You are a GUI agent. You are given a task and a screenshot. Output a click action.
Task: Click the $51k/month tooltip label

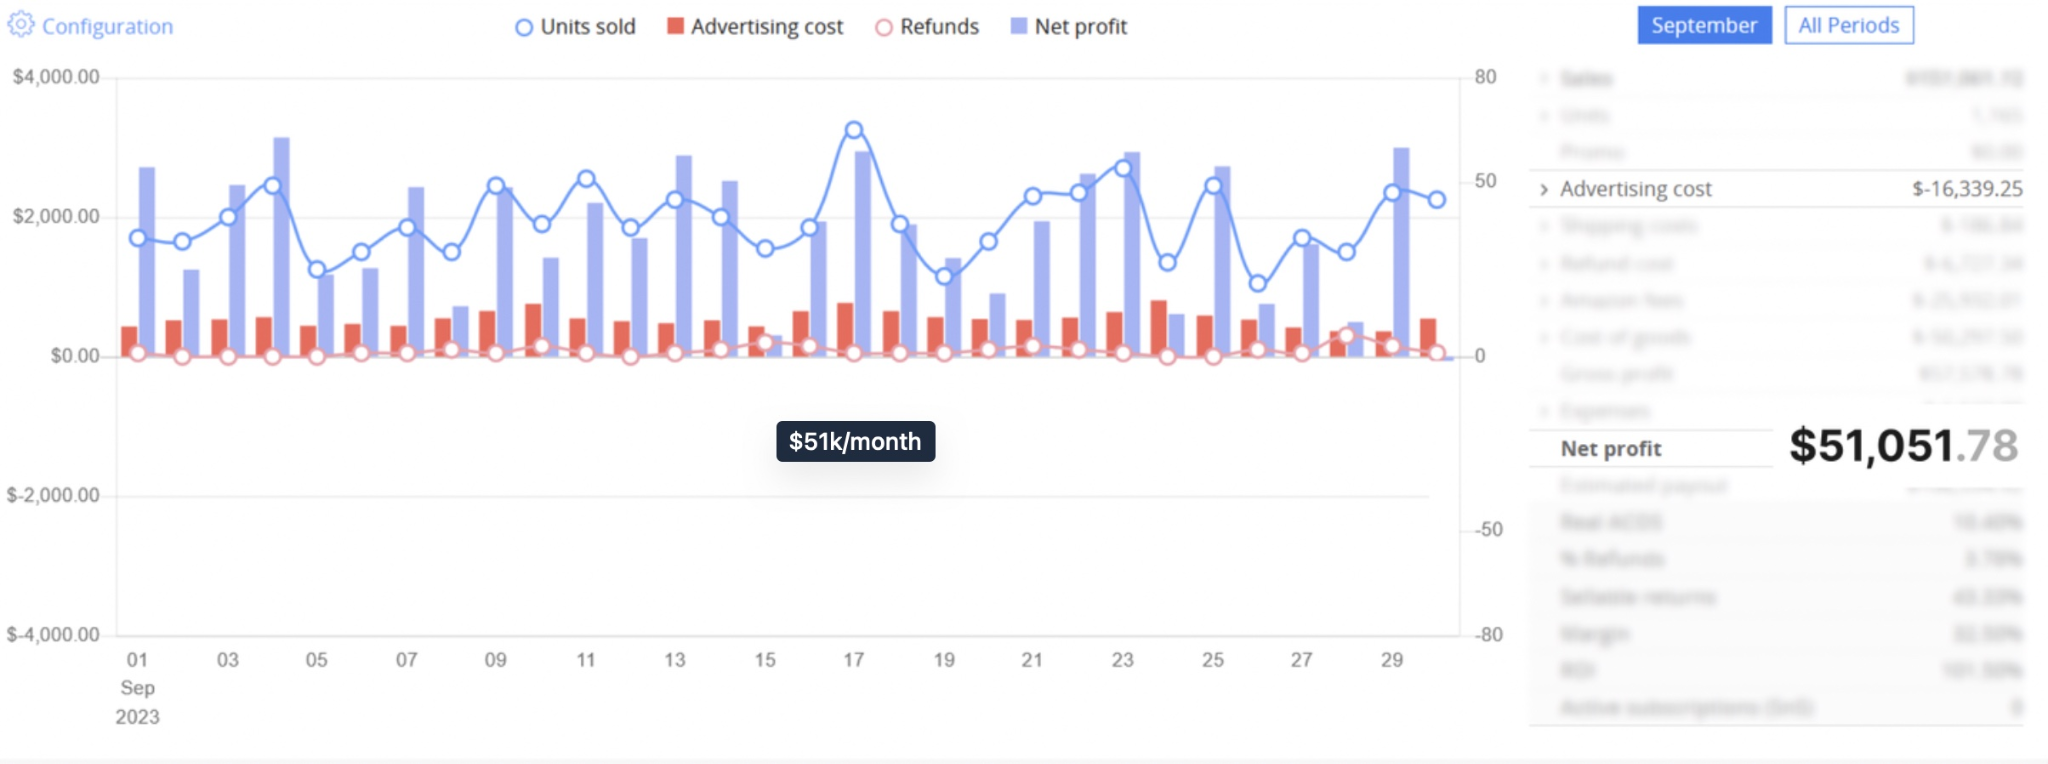(855, 441)
